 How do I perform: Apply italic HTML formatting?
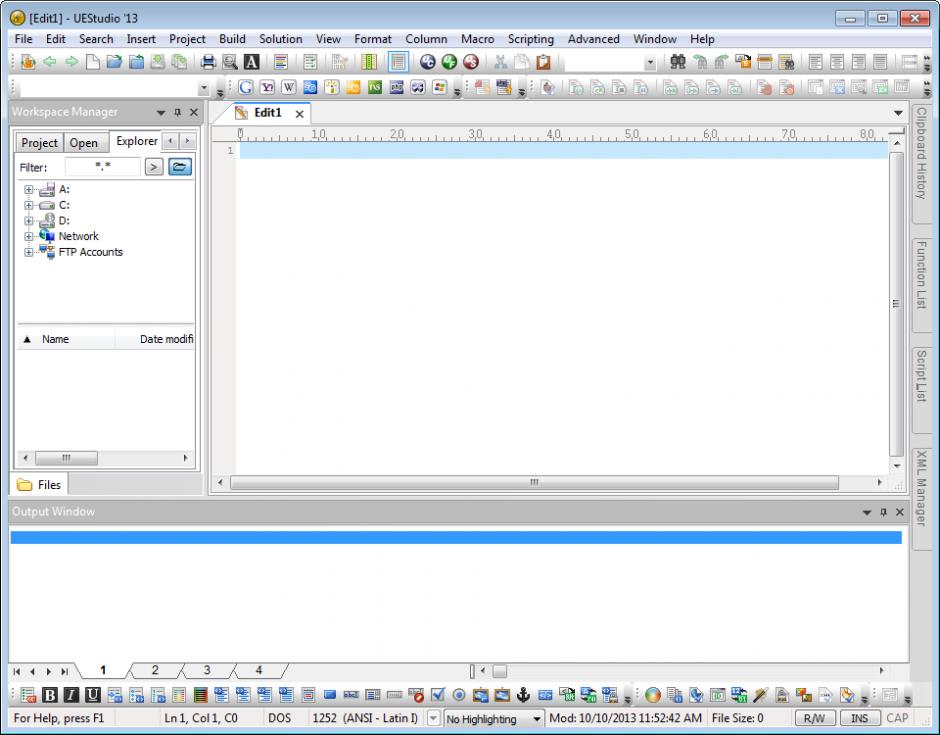point(71,695)
